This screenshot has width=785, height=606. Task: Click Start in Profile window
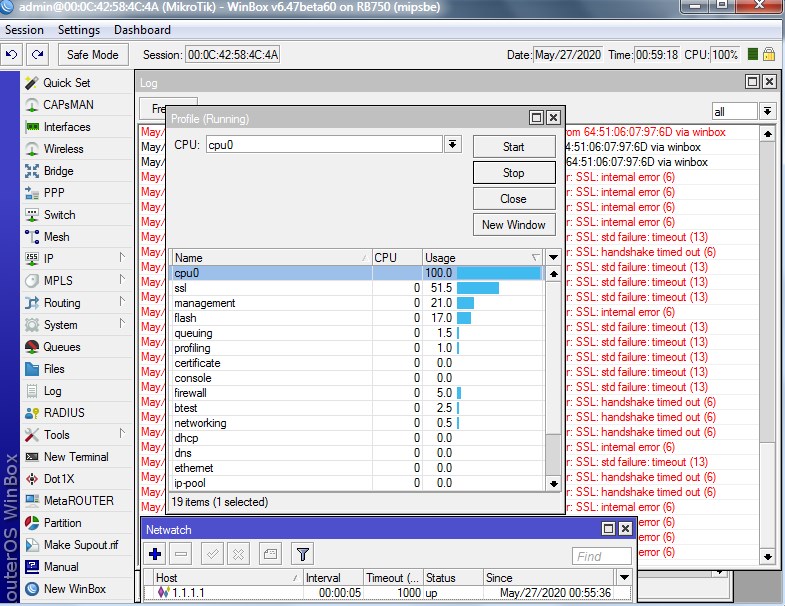click(514, 147)
